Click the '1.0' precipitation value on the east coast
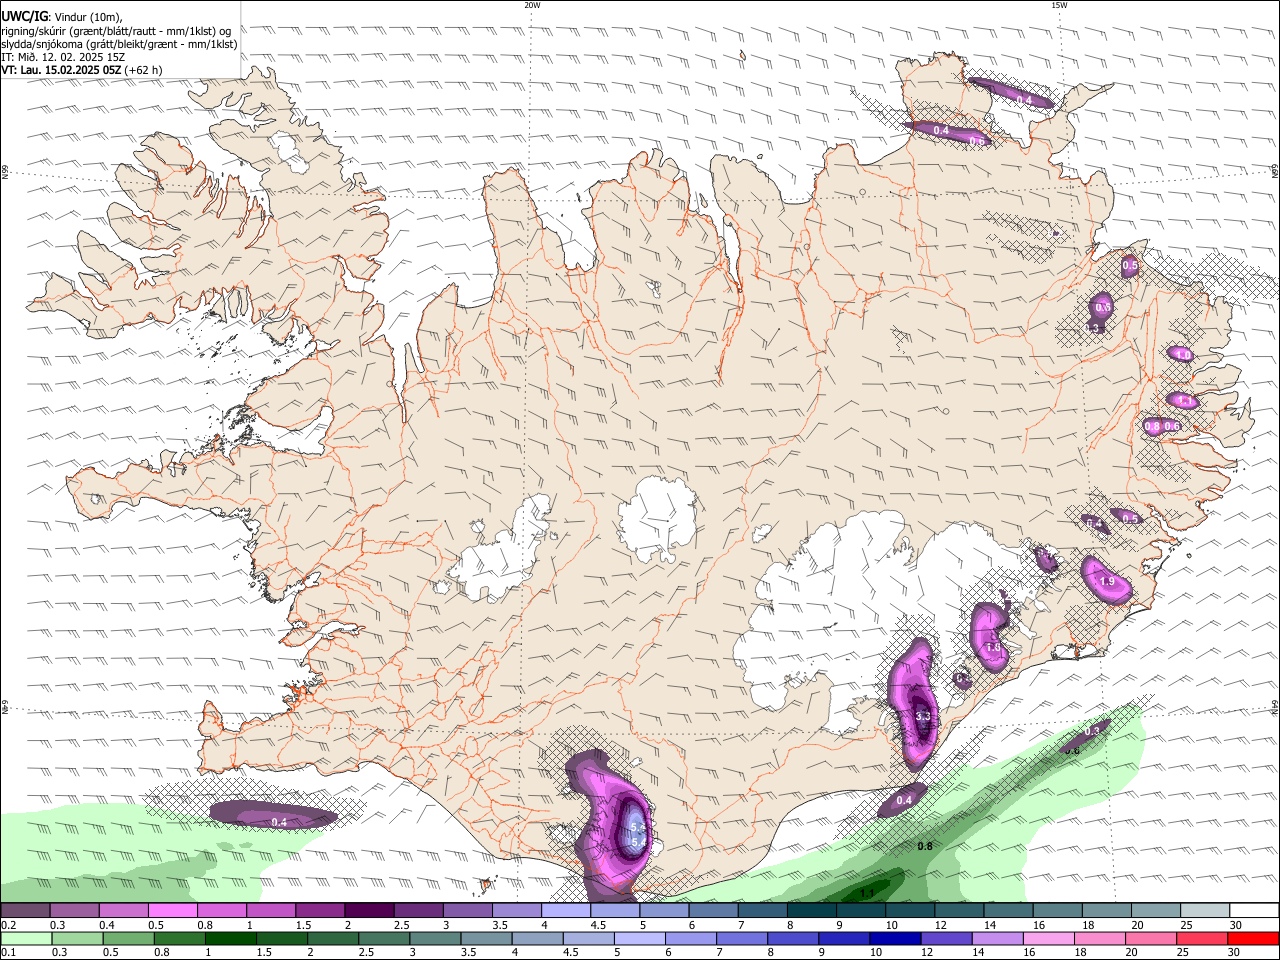This screenshot has width=1280, height=960. [1182, 354]
